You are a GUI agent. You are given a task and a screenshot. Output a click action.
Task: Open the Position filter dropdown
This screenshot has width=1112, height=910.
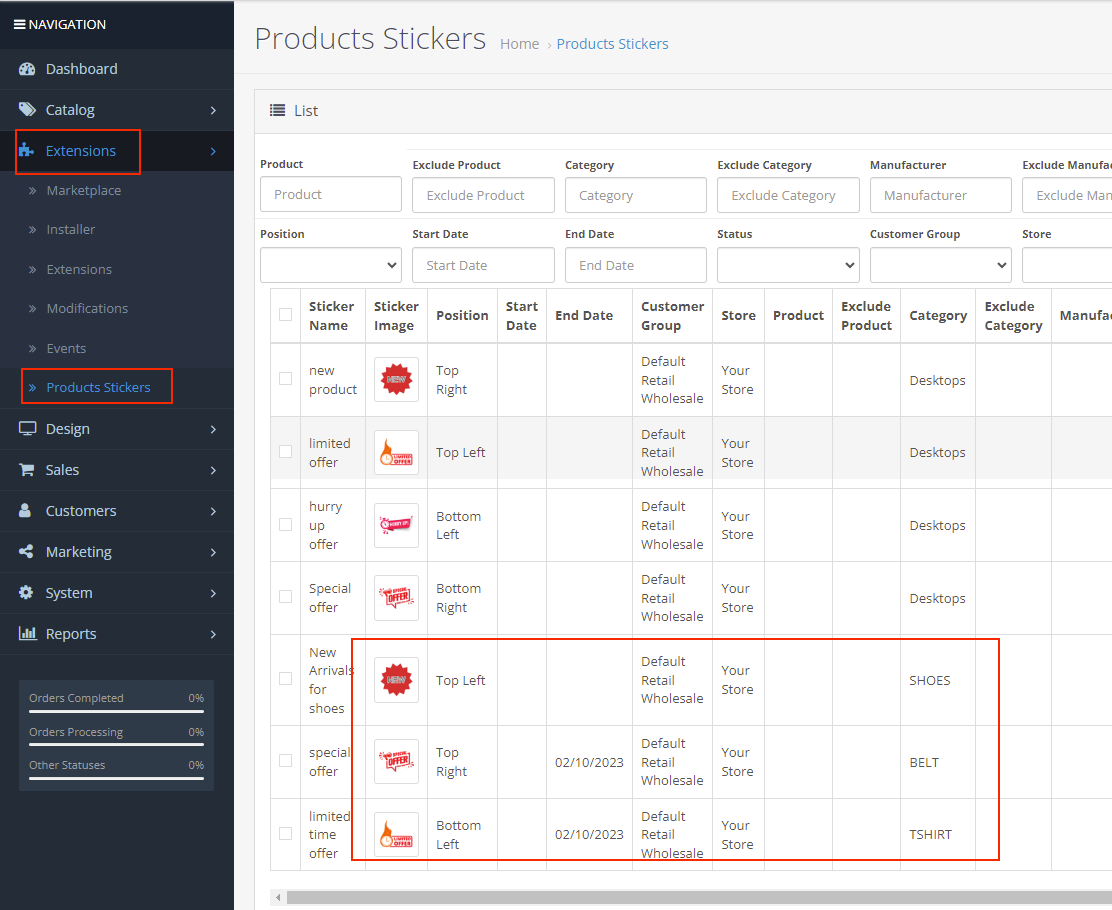pyautogui.click(x=330, y=265)
